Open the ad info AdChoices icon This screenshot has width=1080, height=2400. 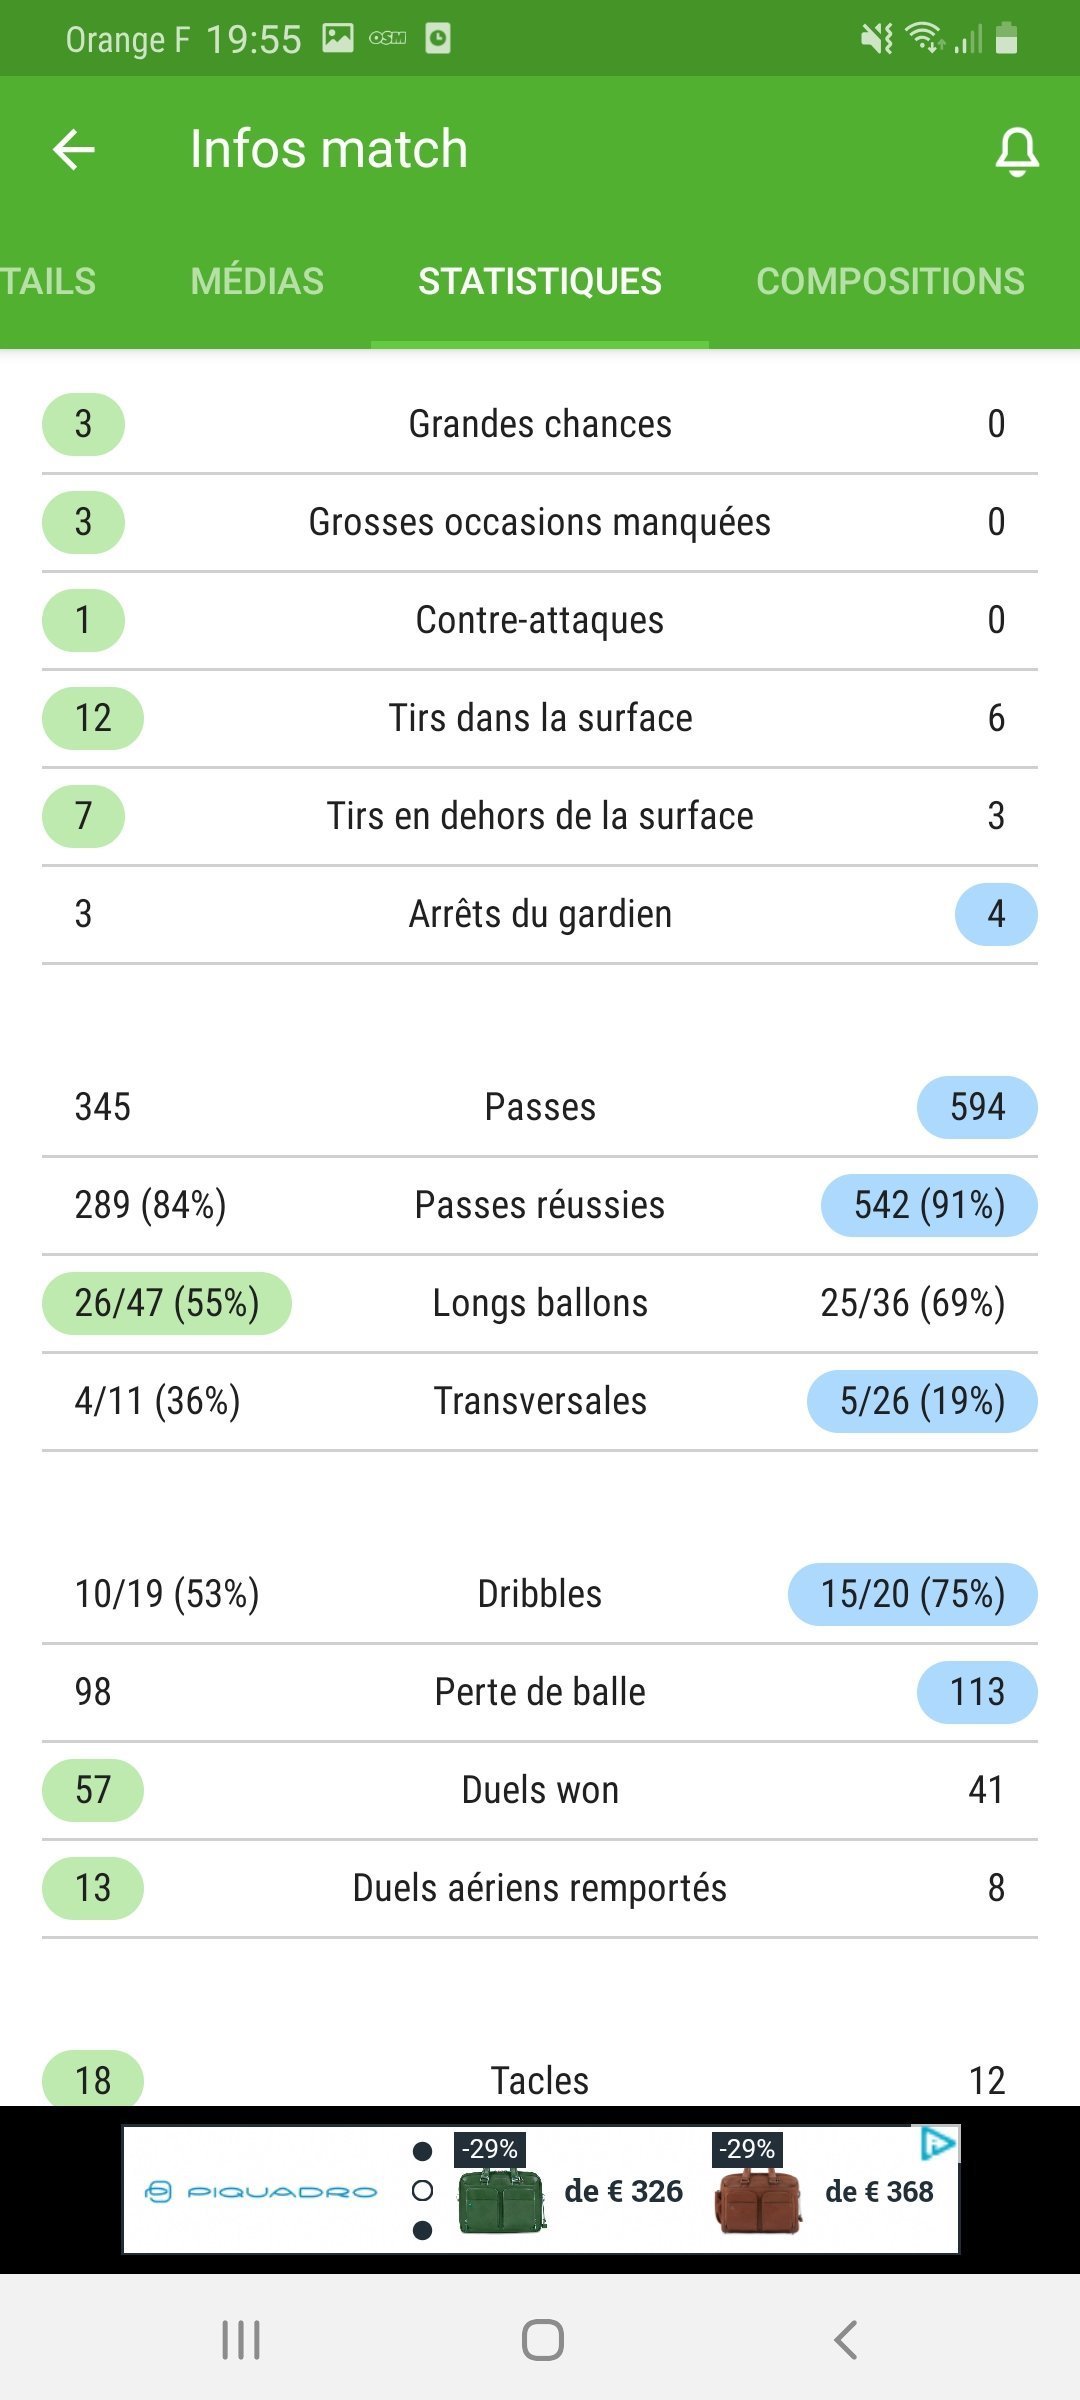click(938, 2143)
